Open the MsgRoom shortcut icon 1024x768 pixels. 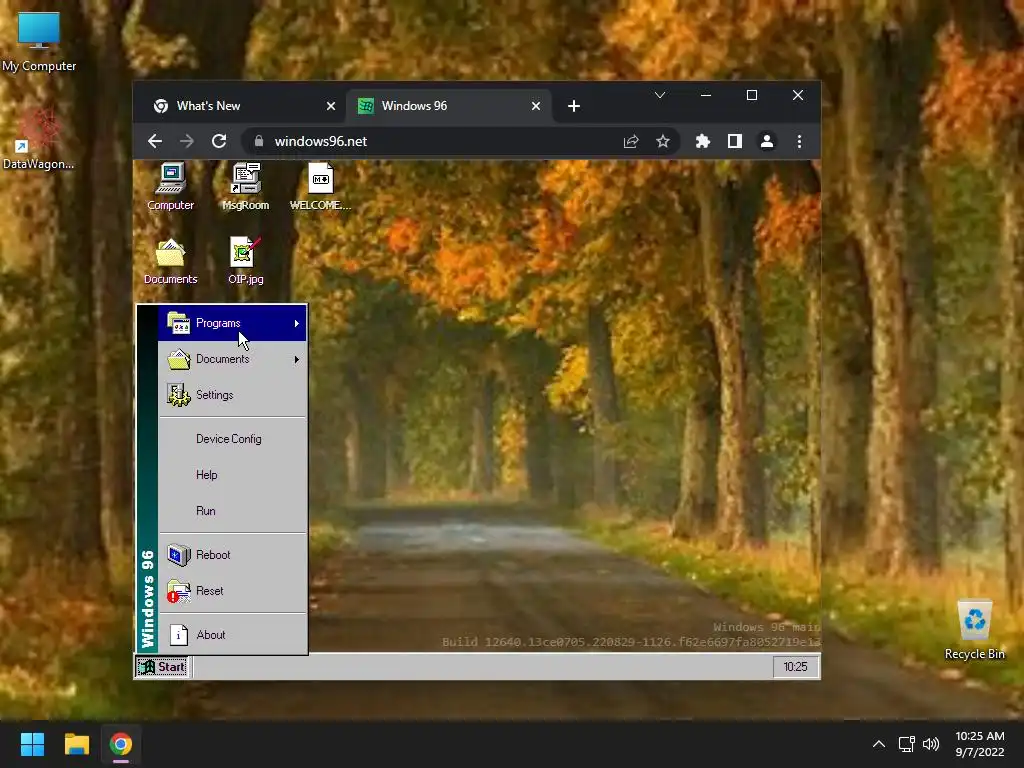coord(246,186)
